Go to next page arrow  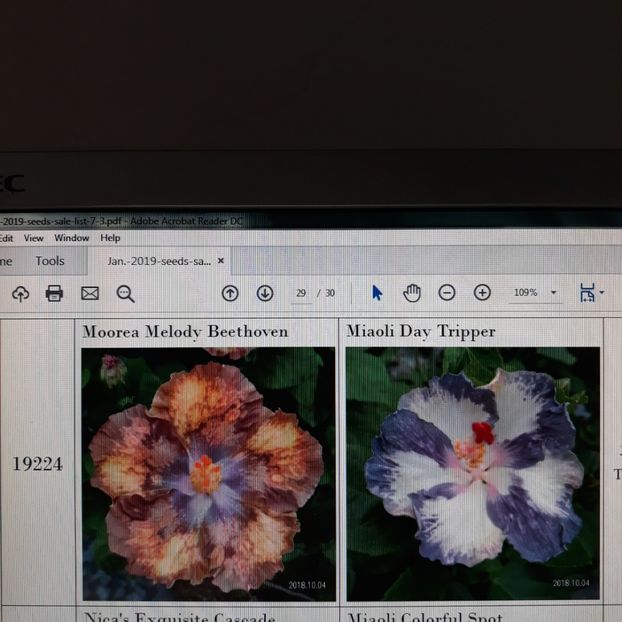(265, 293)
